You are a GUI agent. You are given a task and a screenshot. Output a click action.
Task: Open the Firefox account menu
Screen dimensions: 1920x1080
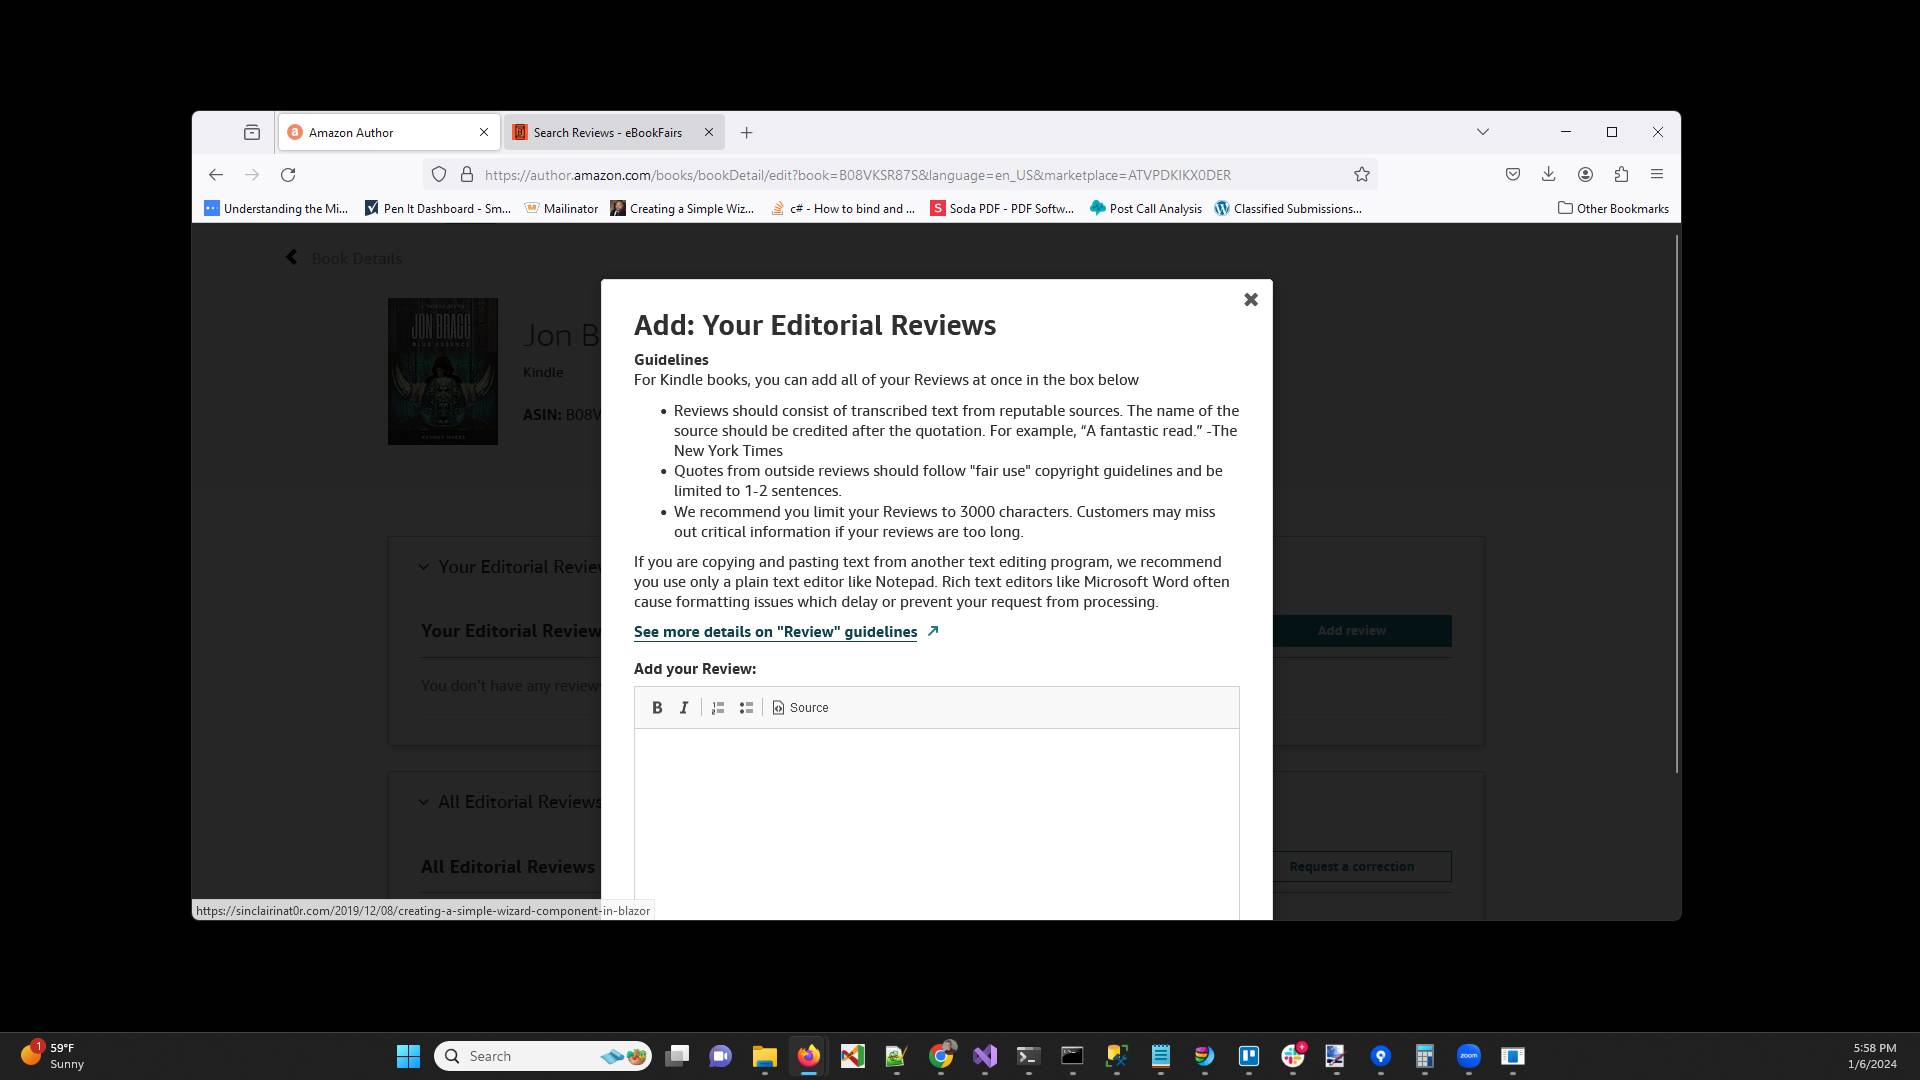[x=1585, y=174]
